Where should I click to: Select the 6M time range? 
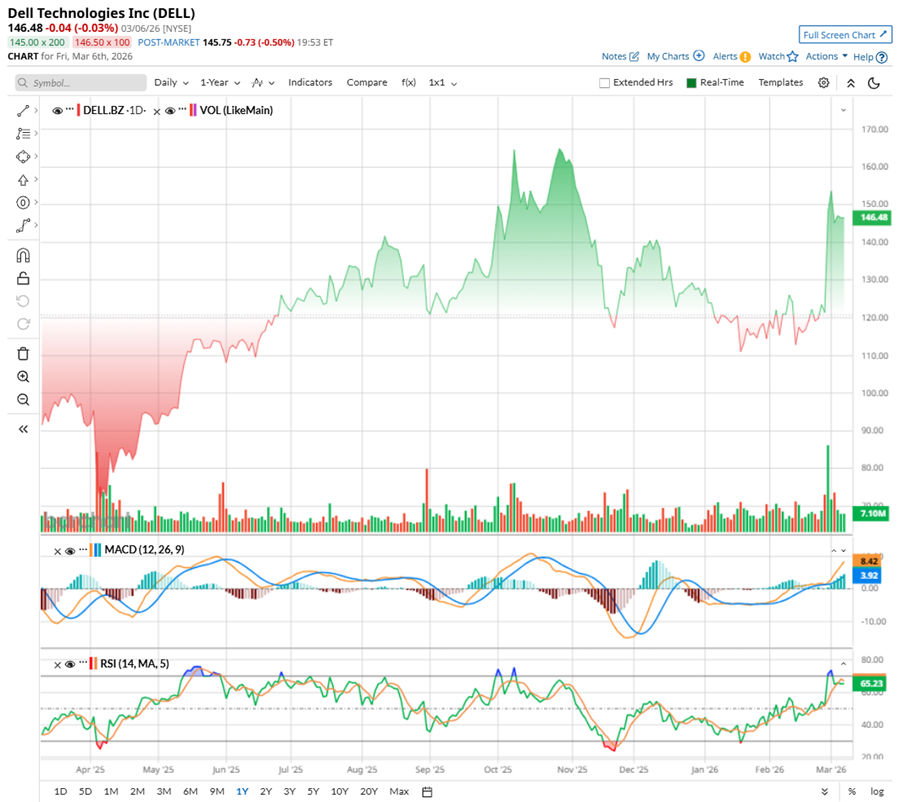pyautogui.click(x=190, y=791)
